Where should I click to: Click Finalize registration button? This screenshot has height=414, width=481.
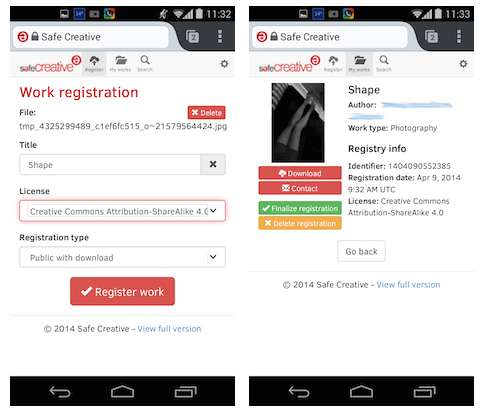[300, 208]
